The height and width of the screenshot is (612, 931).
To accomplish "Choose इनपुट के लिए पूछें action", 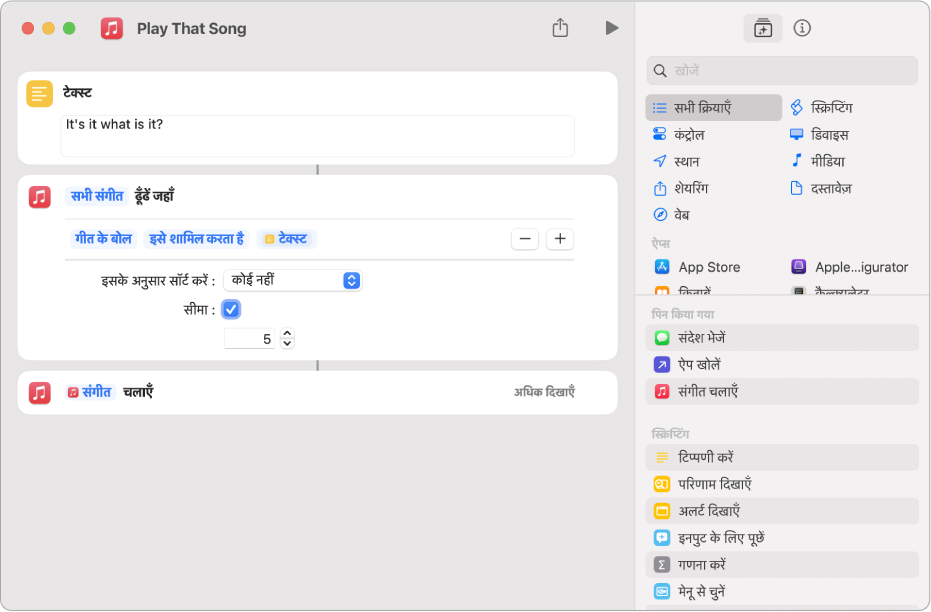I will click(x=782, y=538).
